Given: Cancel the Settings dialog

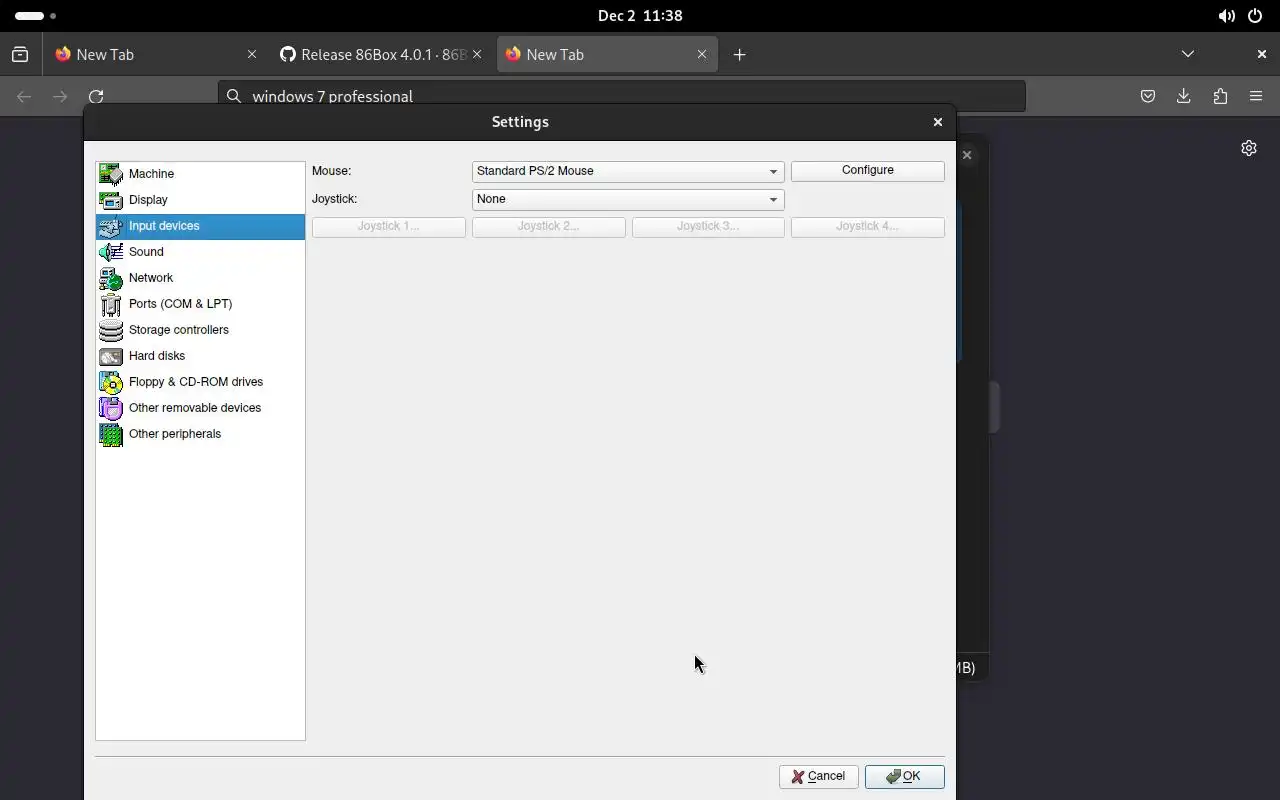Looking at the screenshot, I should click(x=818, y=777).
